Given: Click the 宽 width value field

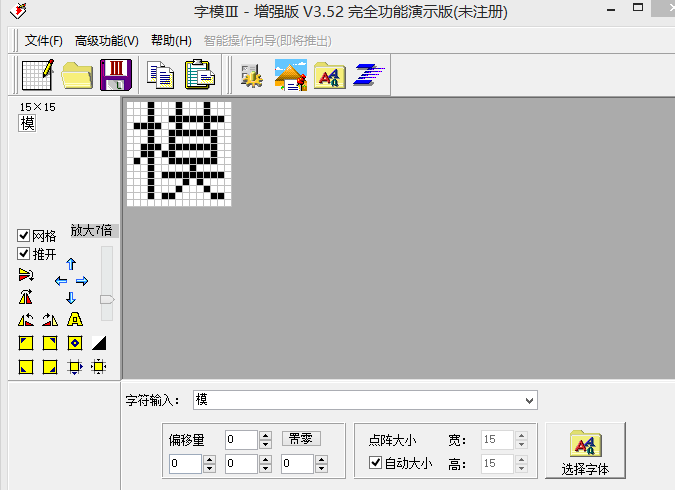Looking at the screenshot, I should 497,440.
